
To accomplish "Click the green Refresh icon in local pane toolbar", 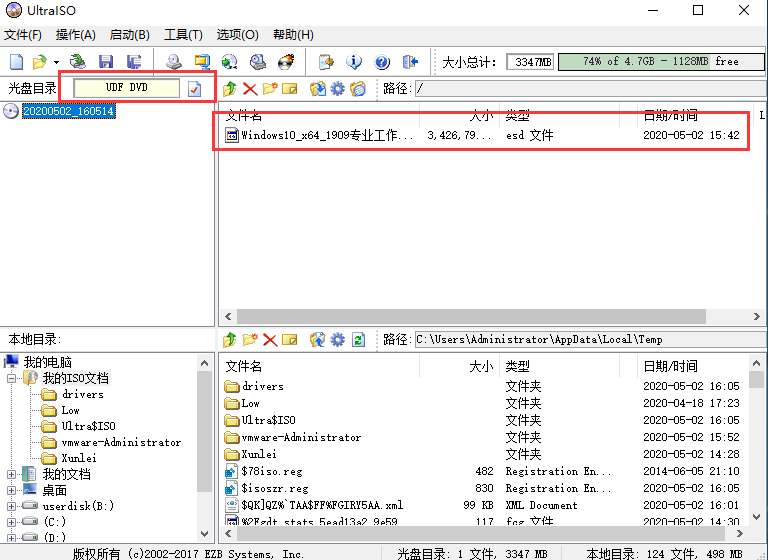I will (x=358, y=340).
